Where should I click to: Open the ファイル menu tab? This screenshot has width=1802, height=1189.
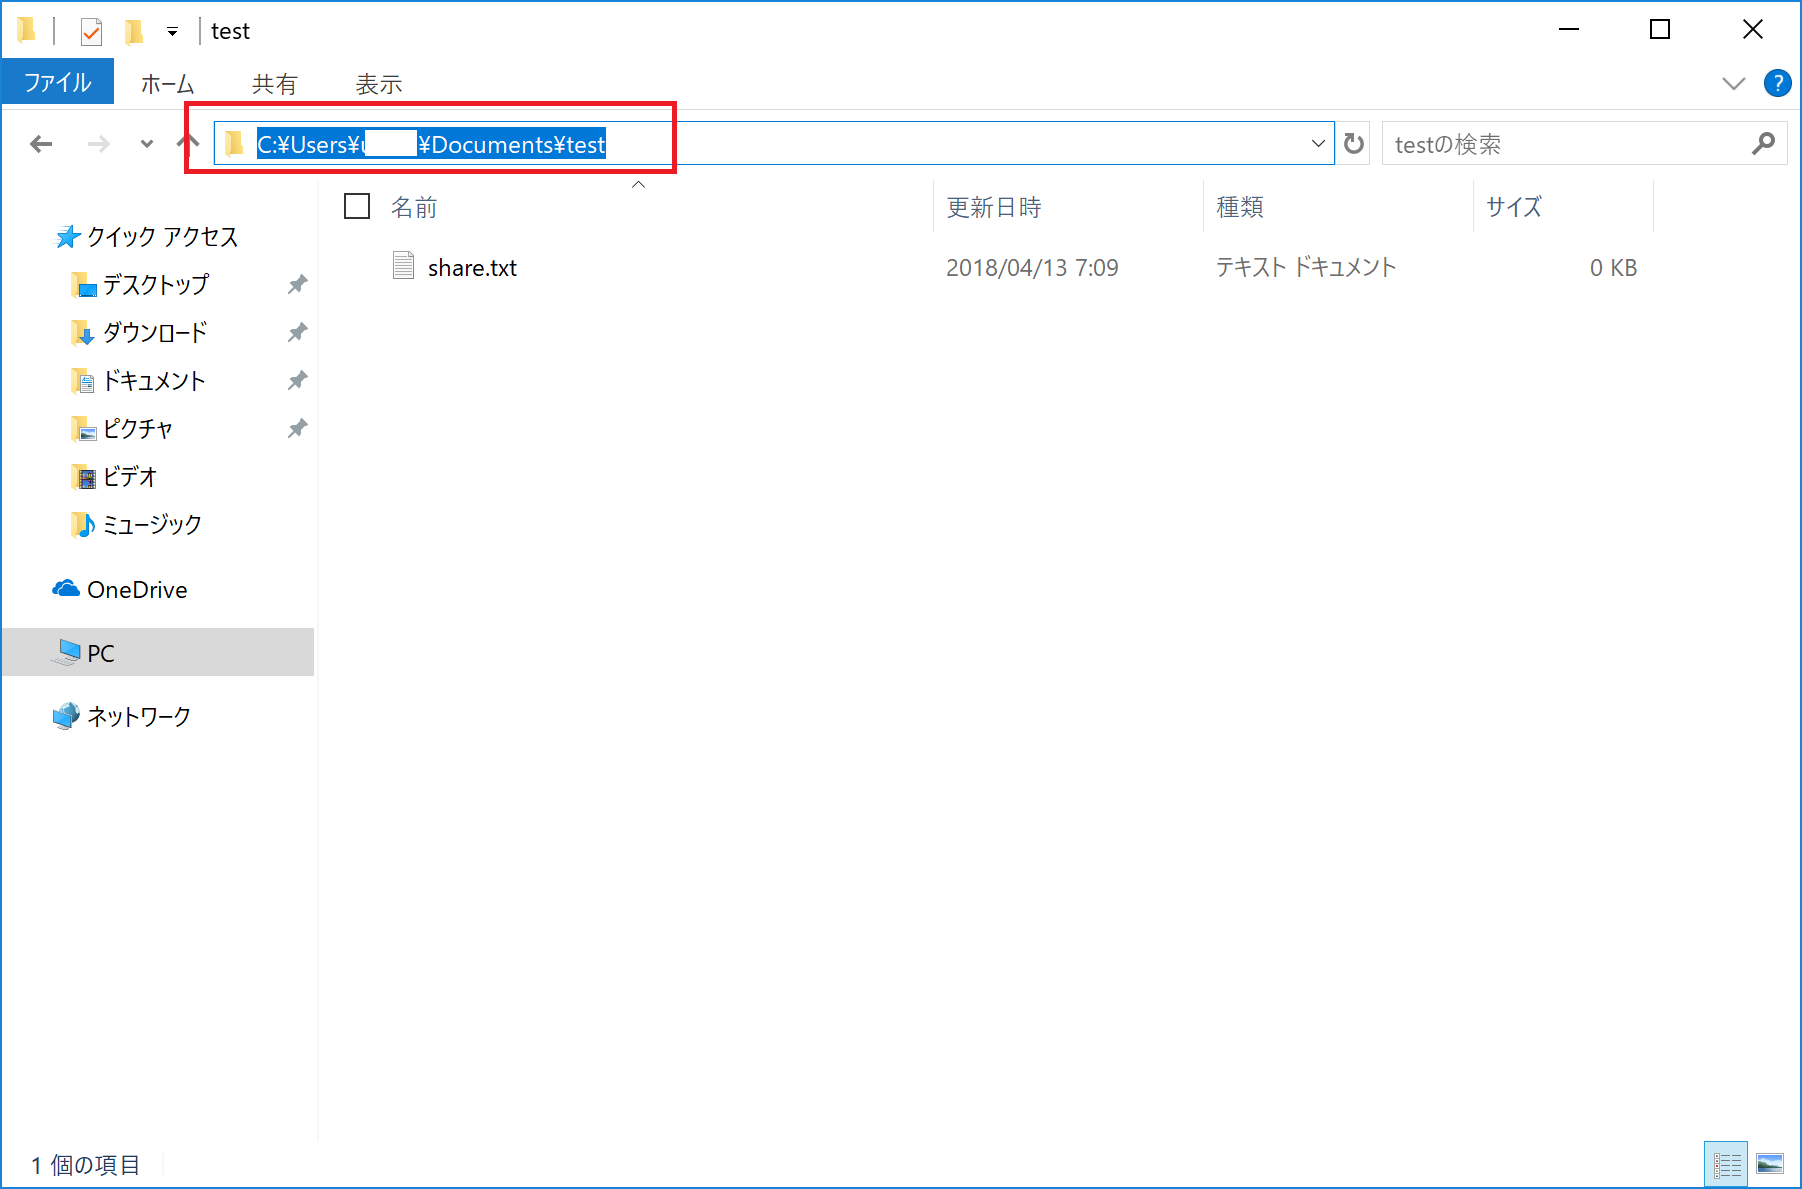57,83
